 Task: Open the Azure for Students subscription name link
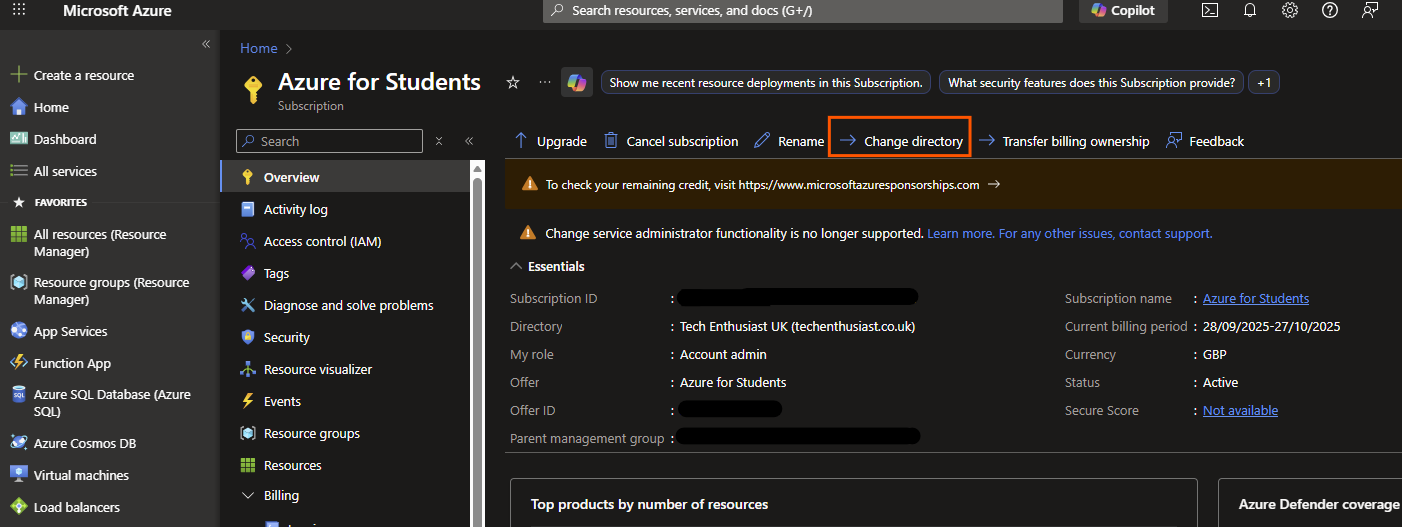pyautogui.click(x=1256, y=298)
